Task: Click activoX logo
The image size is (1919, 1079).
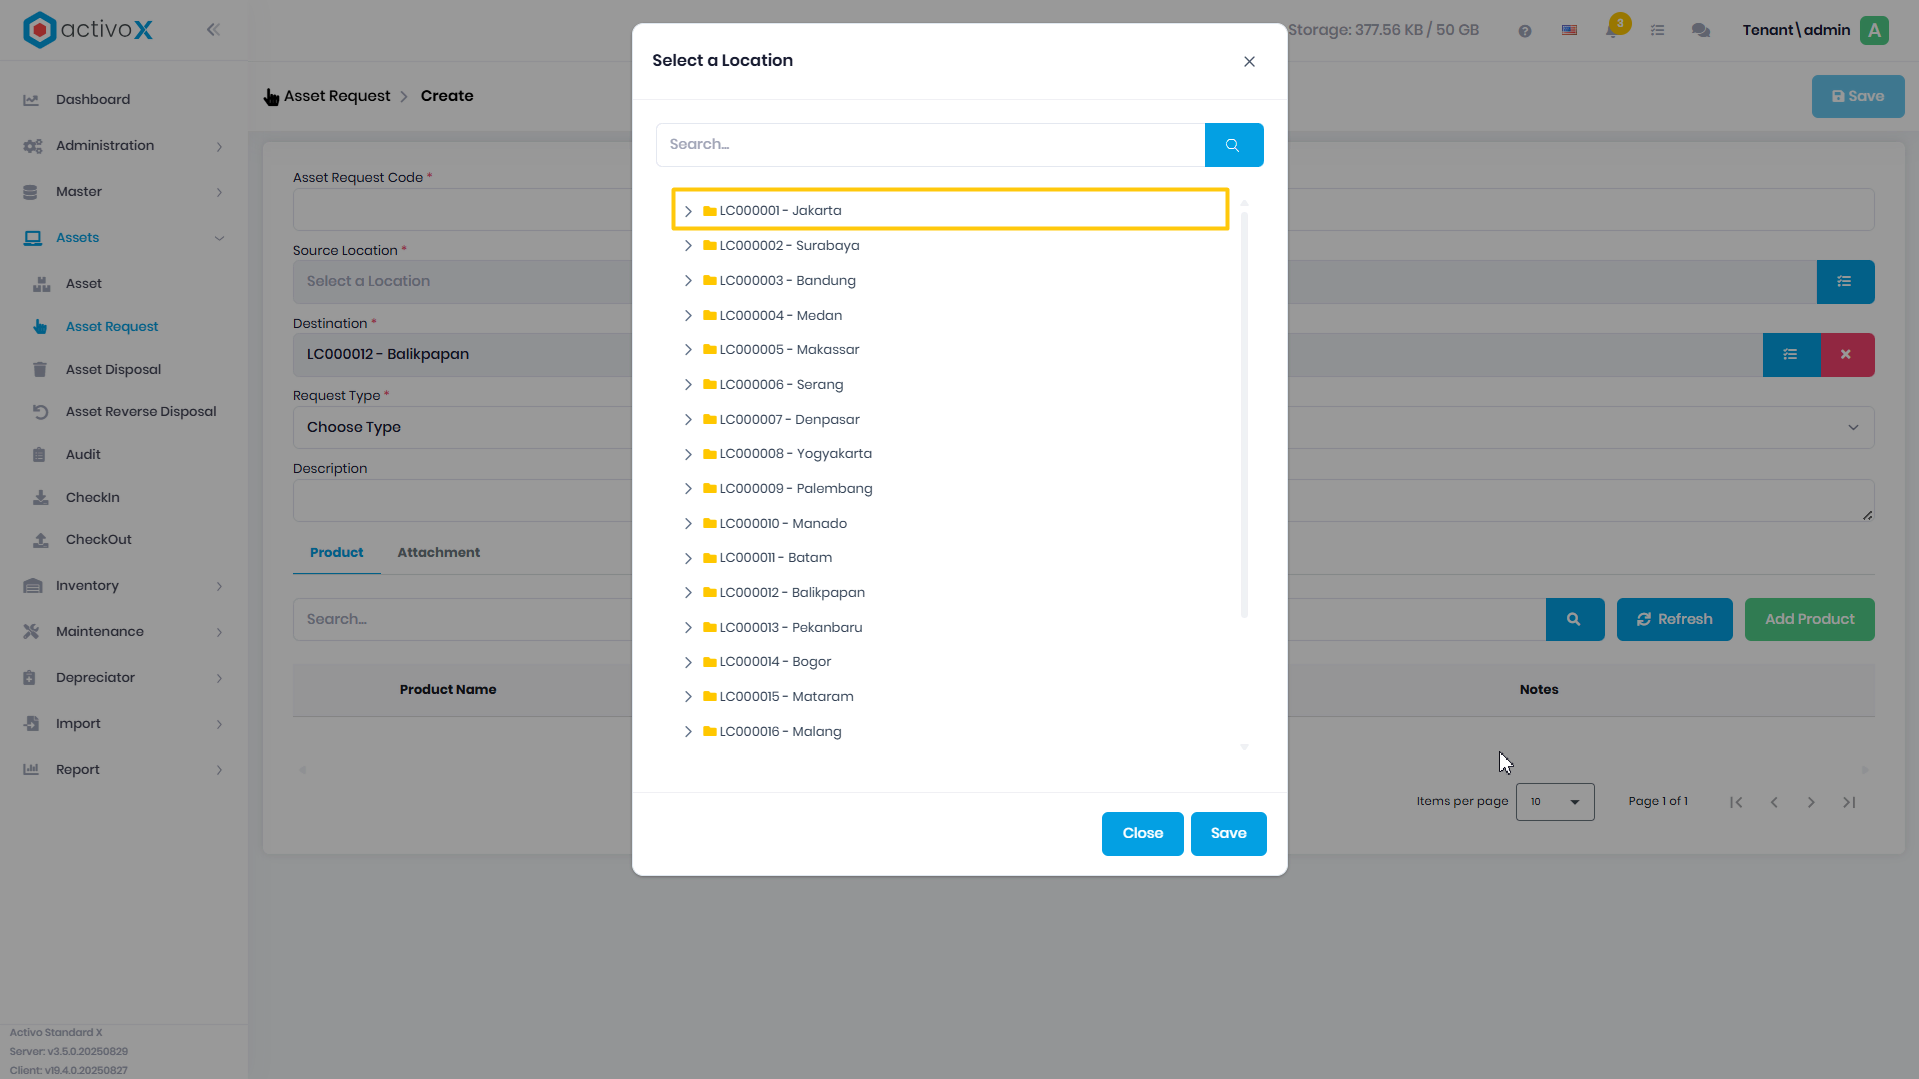Action: (88, 30)
